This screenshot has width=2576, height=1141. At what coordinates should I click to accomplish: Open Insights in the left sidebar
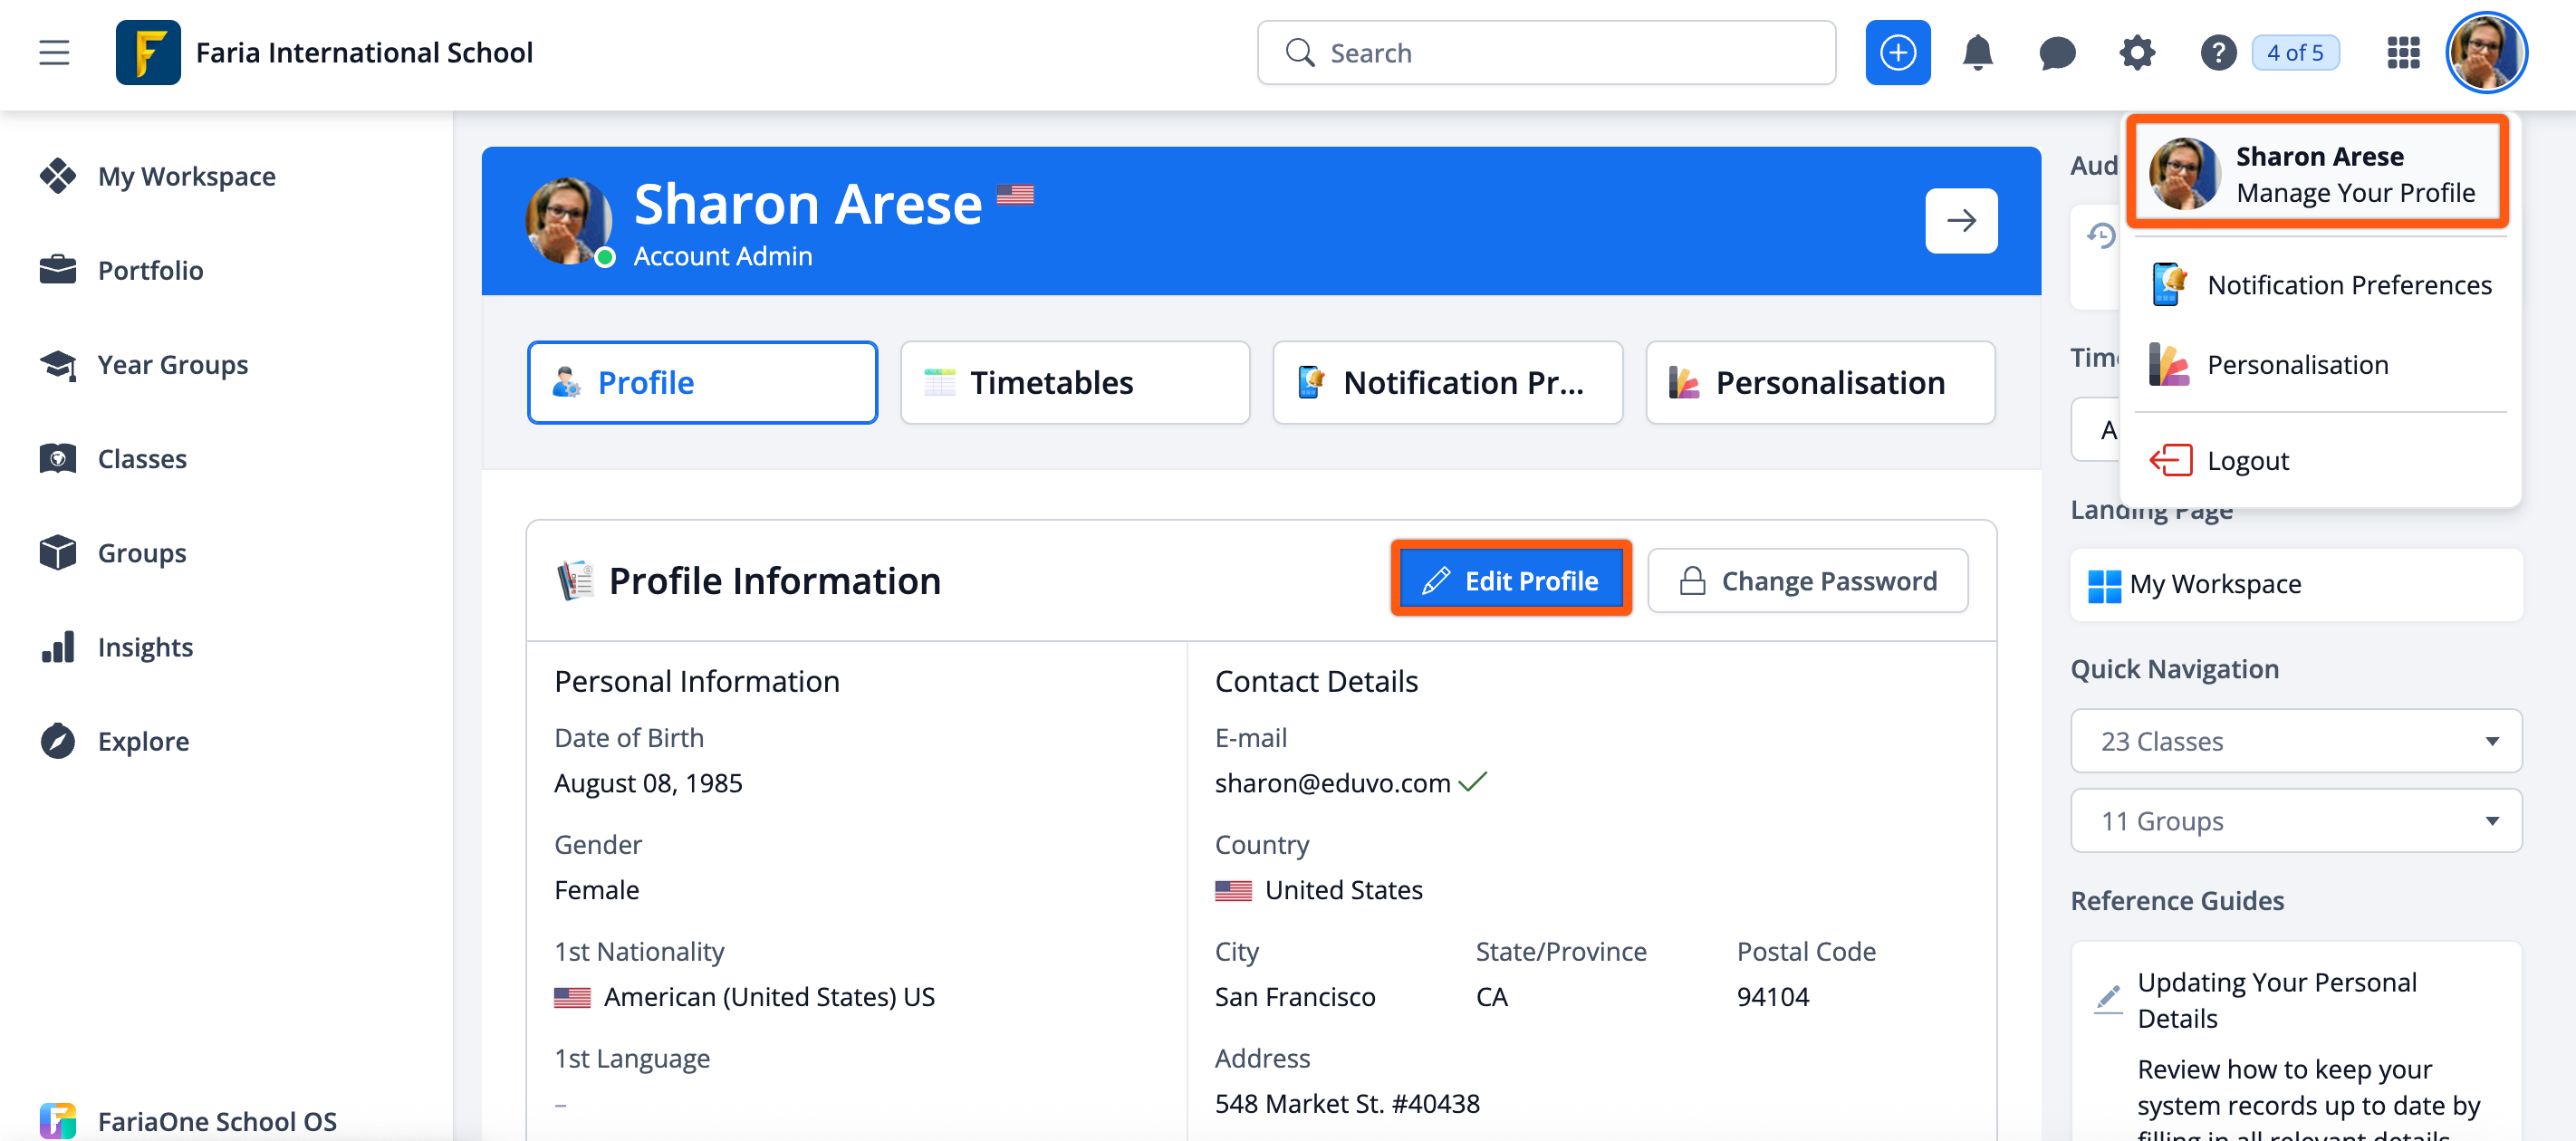[x=144, y=647]
